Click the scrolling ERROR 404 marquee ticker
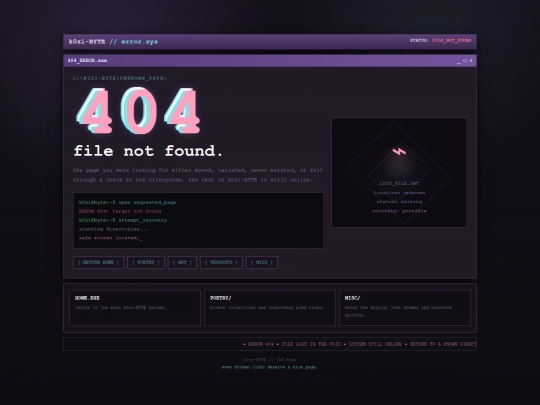540x405 pixels. point(270,344)
